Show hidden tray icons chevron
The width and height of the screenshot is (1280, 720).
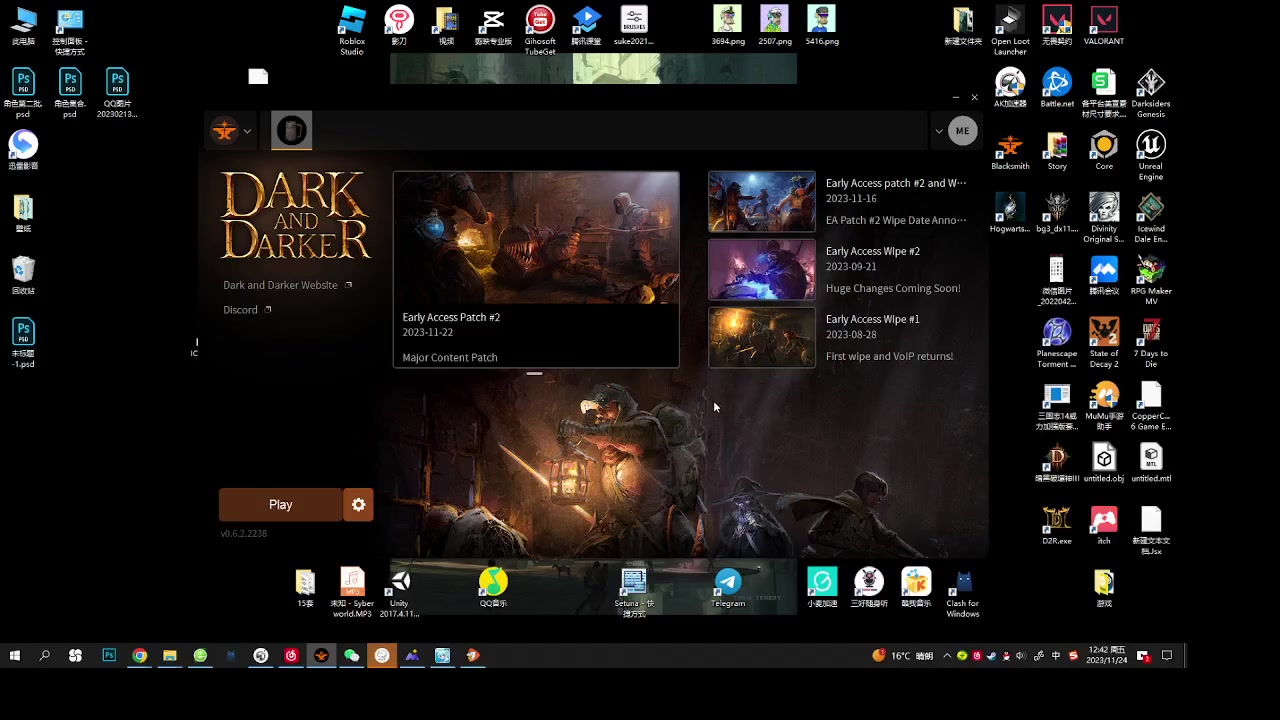pos(947,656)
